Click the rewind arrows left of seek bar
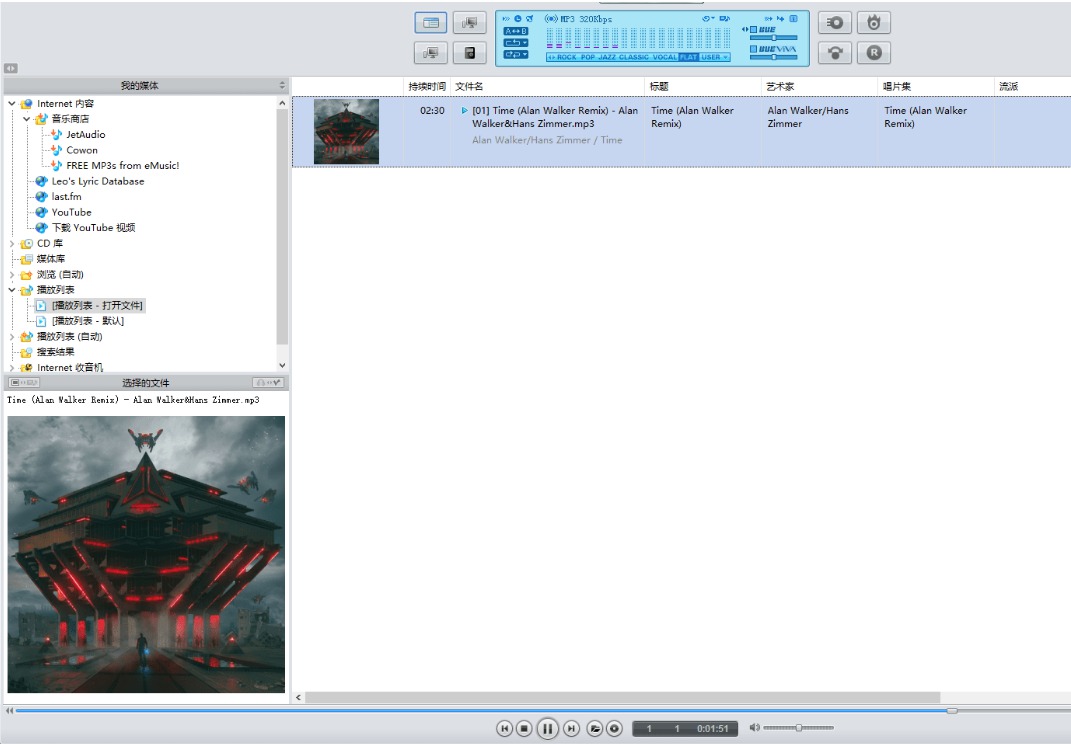This screenshot has height=744, width=1071. click(x=9, y=711)
